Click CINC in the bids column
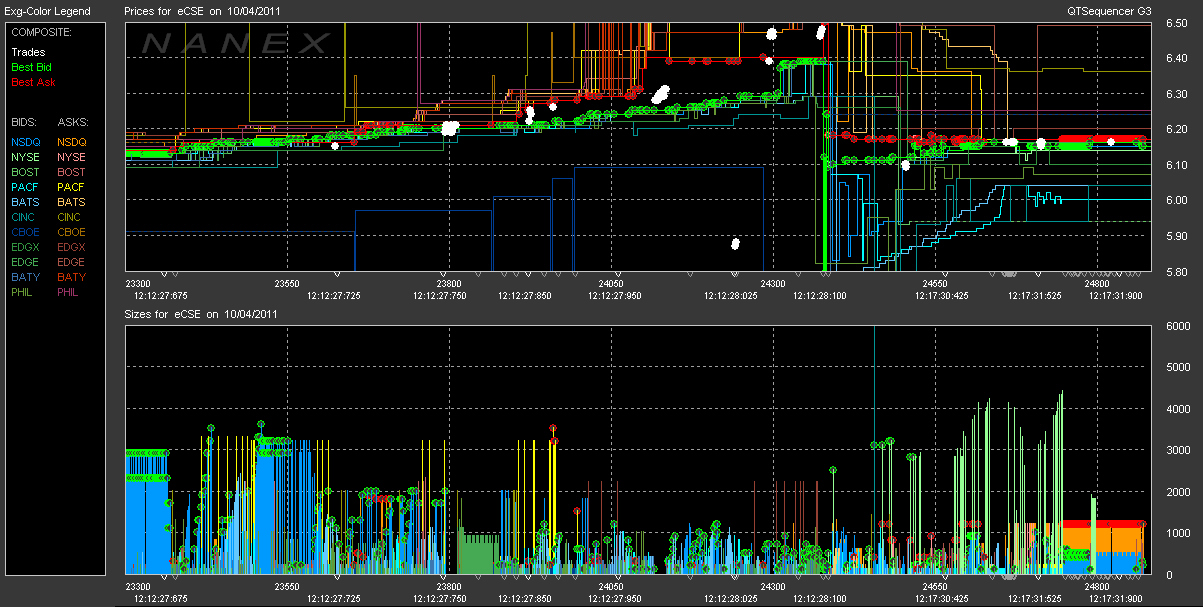Screen dimensions: 1203x607 click(25, 217)
